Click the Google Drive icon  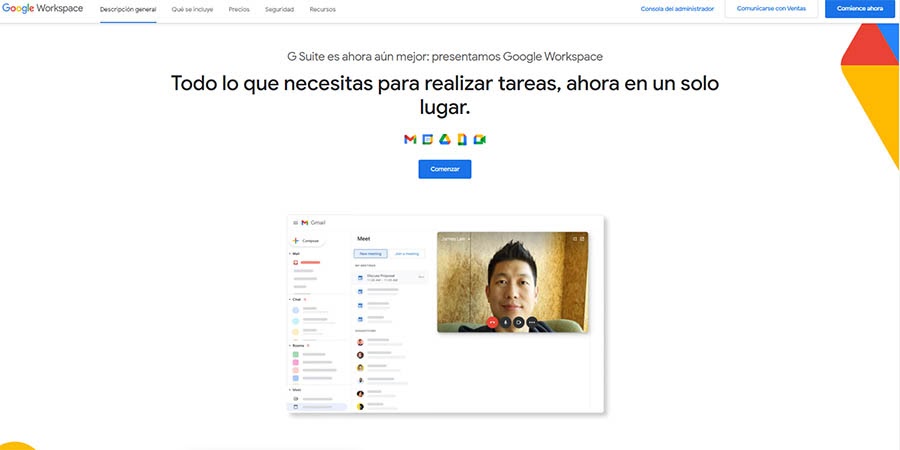(444, 139)
